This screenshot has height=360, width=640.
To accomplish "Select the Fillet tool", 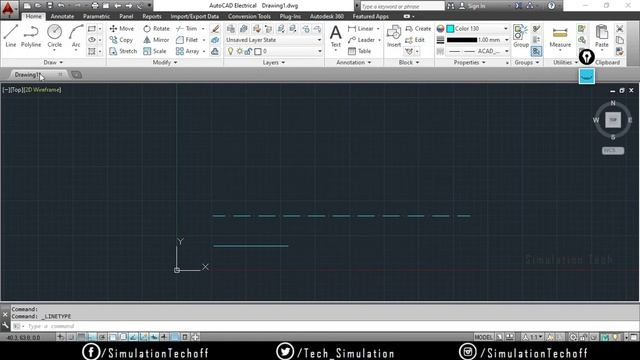I will [x=187, y=40].
